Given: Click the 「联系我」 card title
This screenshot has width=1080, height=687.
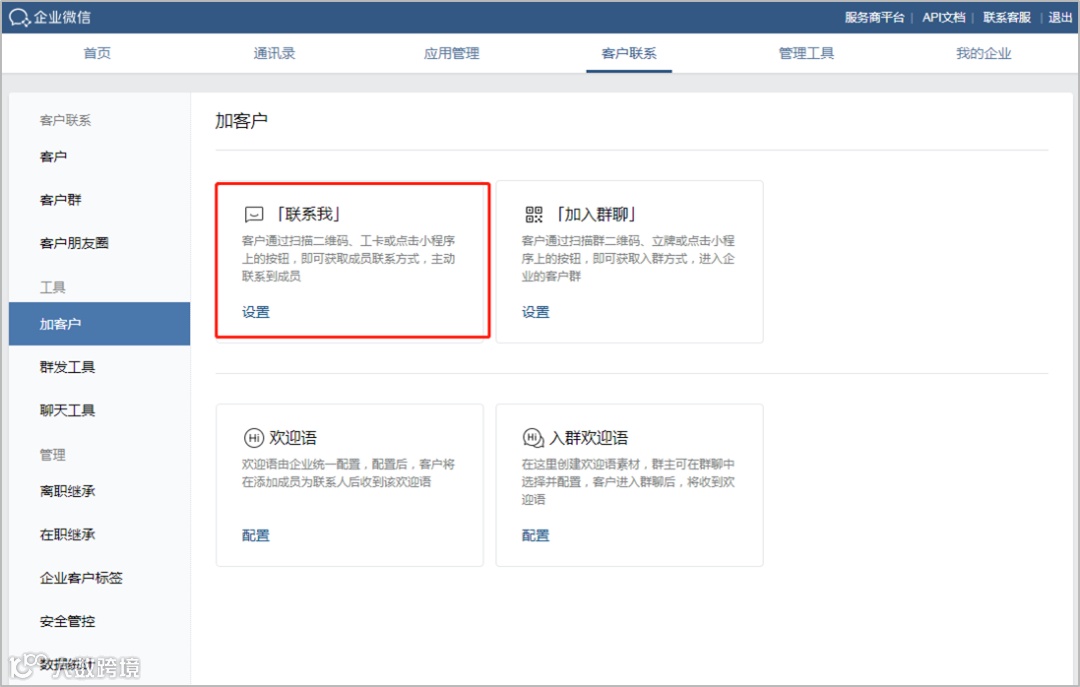Looking at the screenshot, I should click(x=309, y=214).
